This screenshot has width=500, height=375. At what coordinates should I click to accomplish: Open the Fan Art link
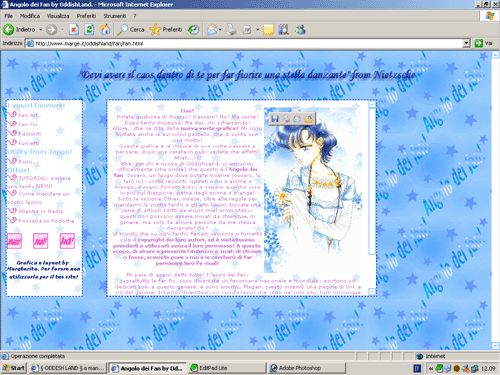[28, 115]
